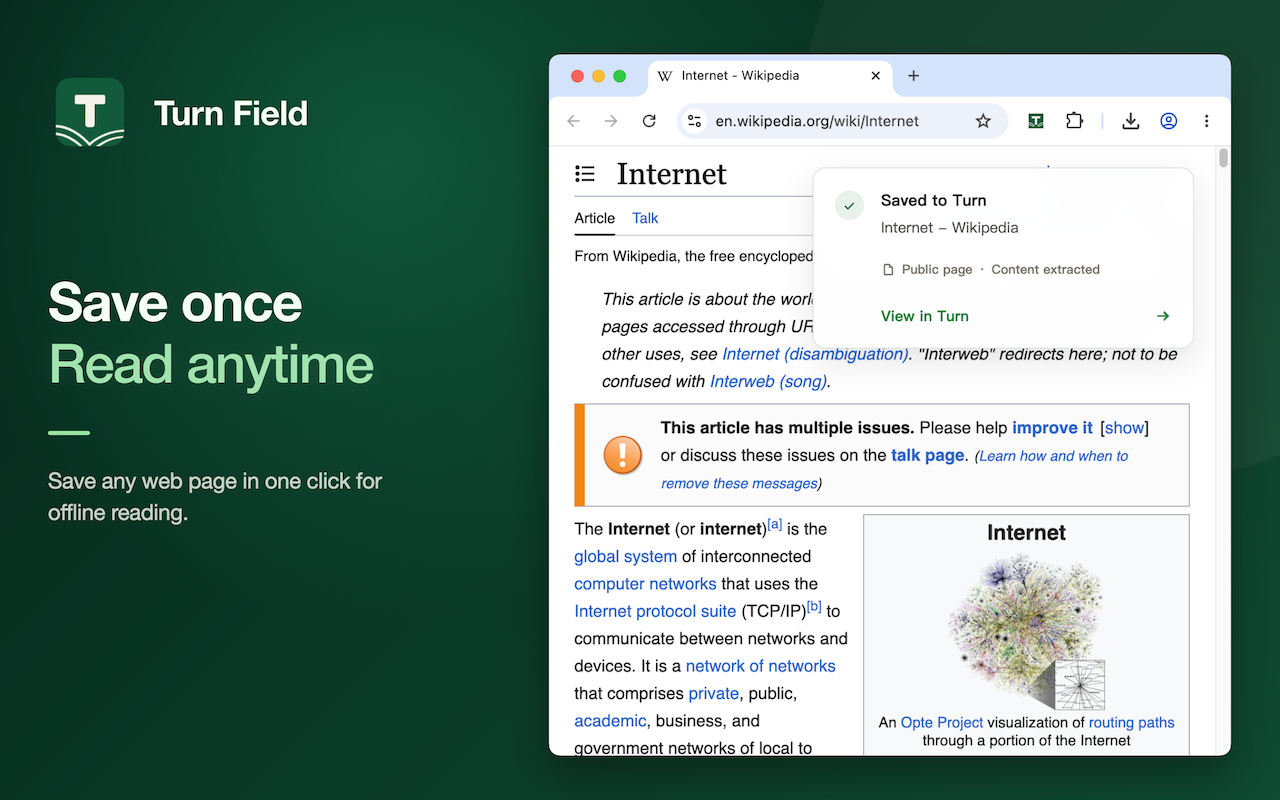Click the page icon next to Public page

(888, 270)
